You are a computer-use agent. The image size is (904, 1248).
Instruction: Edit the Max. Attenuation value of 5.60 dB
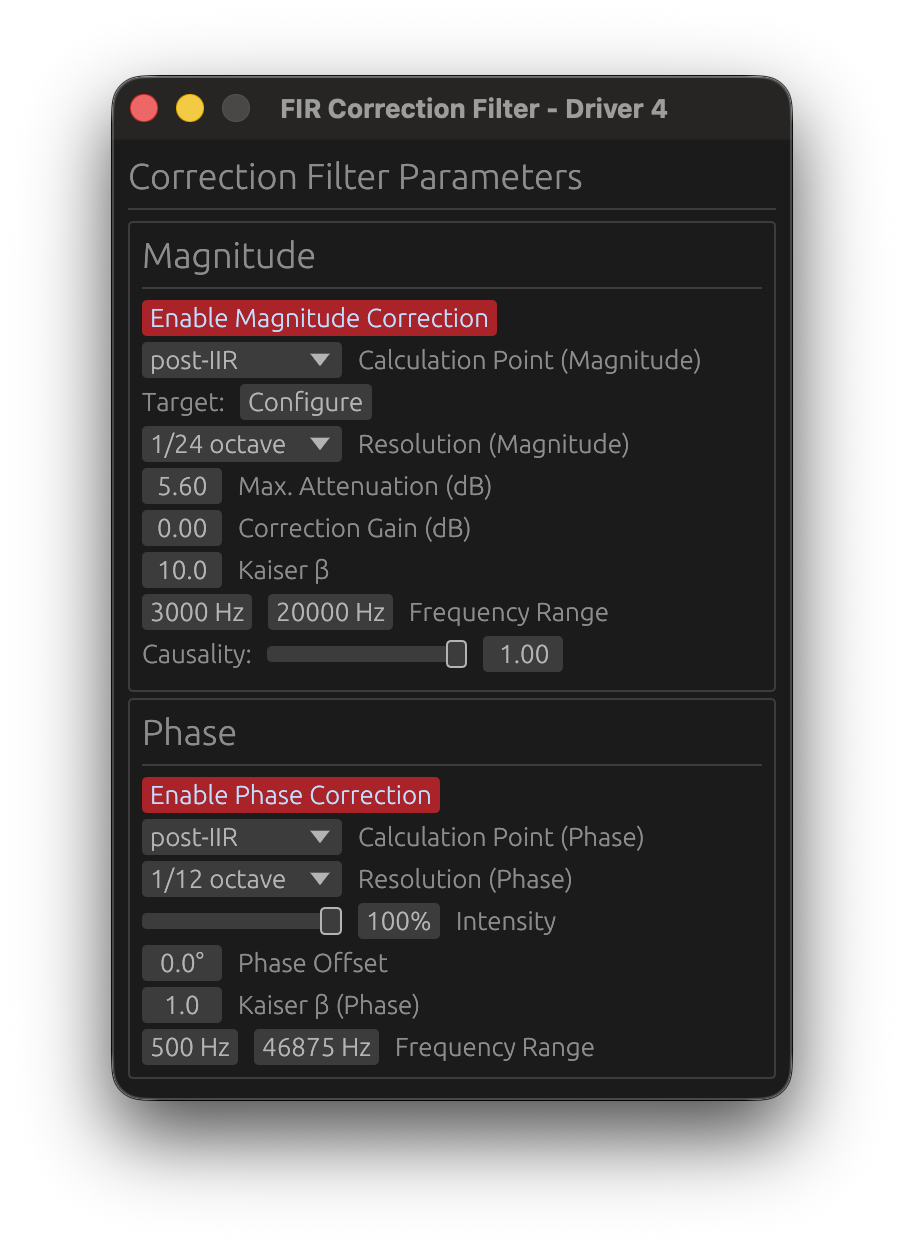(x=181, y=486)
